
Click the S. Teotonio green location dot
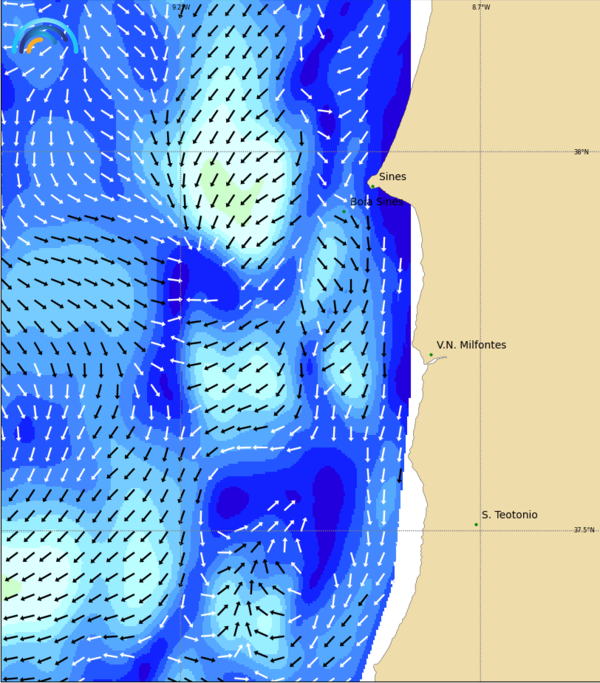[476, 524]
